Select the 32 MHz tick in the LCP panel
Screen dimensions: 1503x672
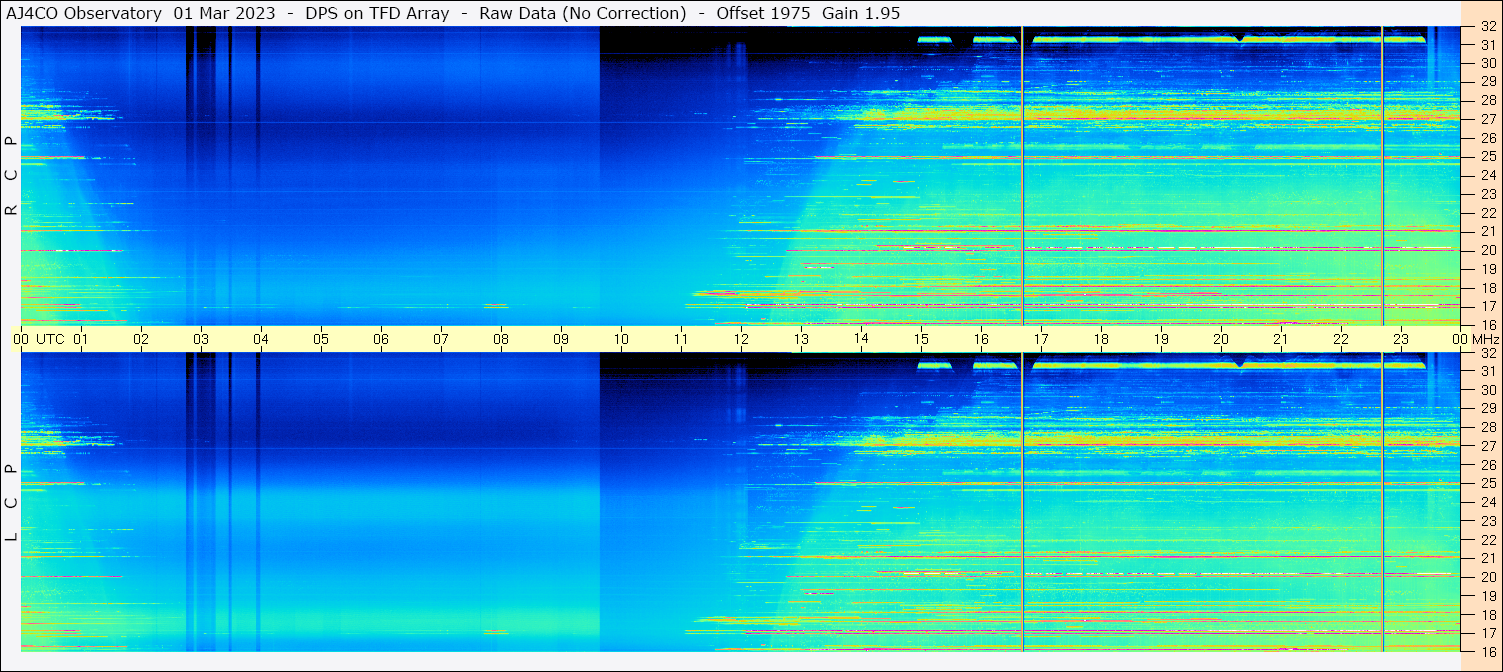(1488, 353)
